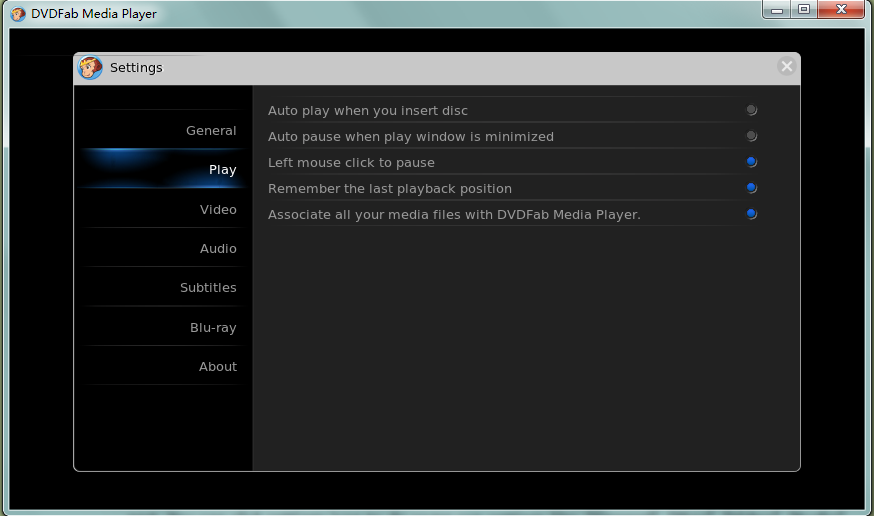
Task: Click the Settings dialog title text
Action: point(136,68)
